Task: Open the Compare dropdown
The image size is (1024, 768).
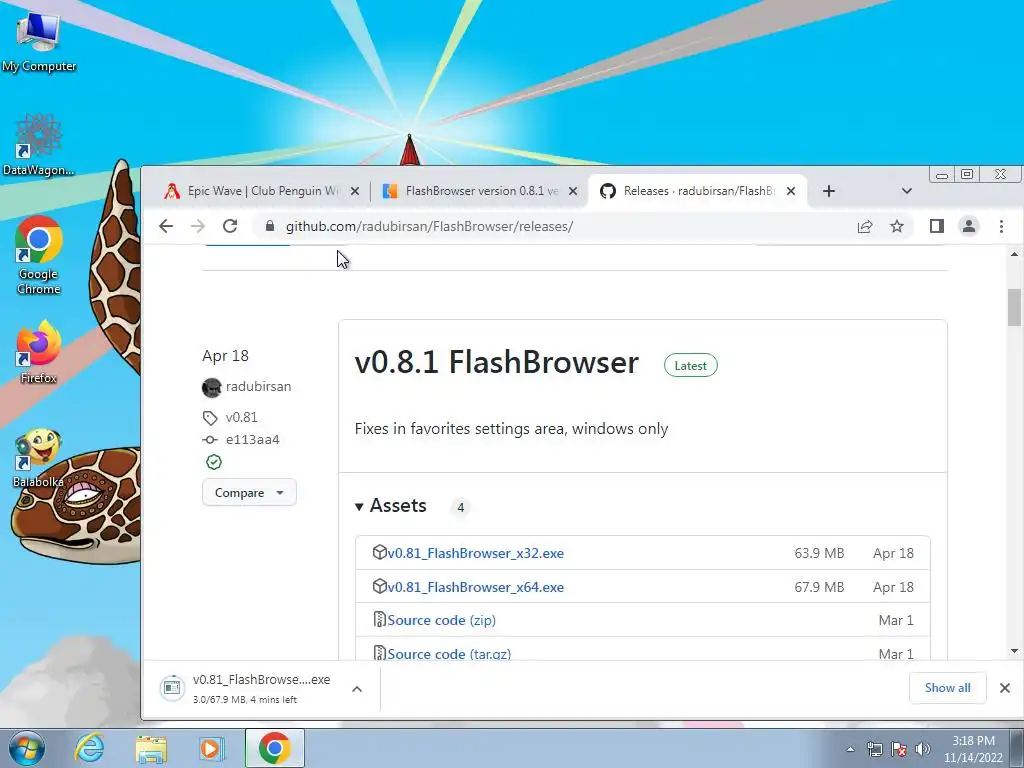Action: pos(249,492)
